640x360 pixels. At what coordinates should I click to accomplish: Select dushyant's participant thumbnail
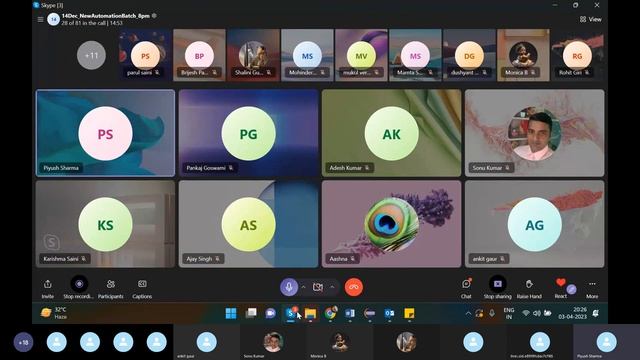click(469, 55)
